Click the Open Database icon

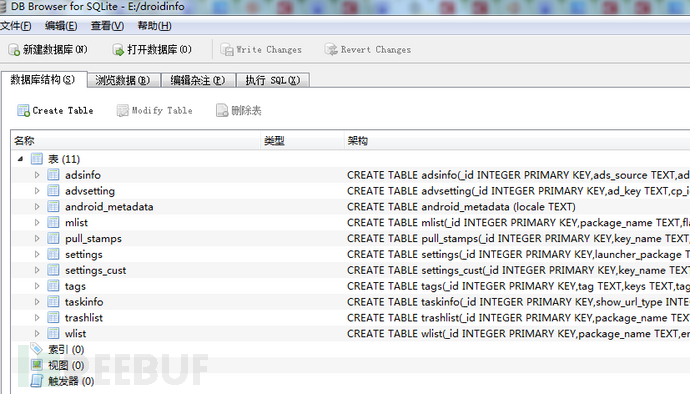pos(118,50)
